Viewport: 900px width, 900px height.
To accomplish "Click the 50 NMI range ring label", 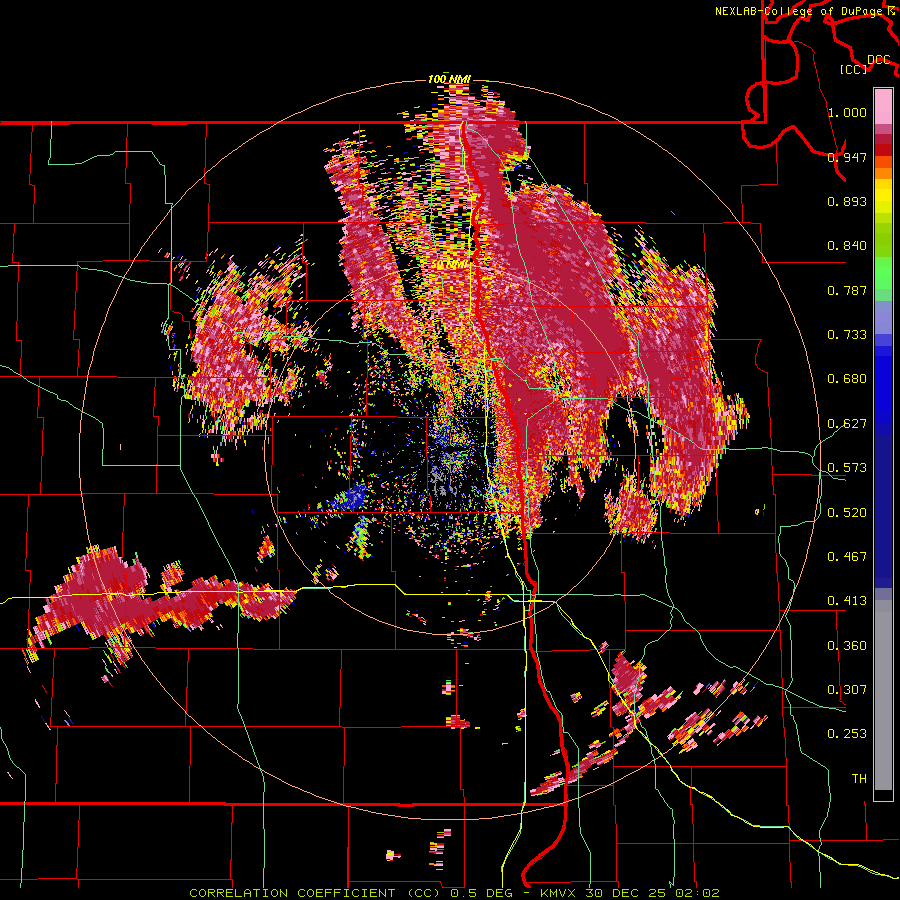I will 449,264.
